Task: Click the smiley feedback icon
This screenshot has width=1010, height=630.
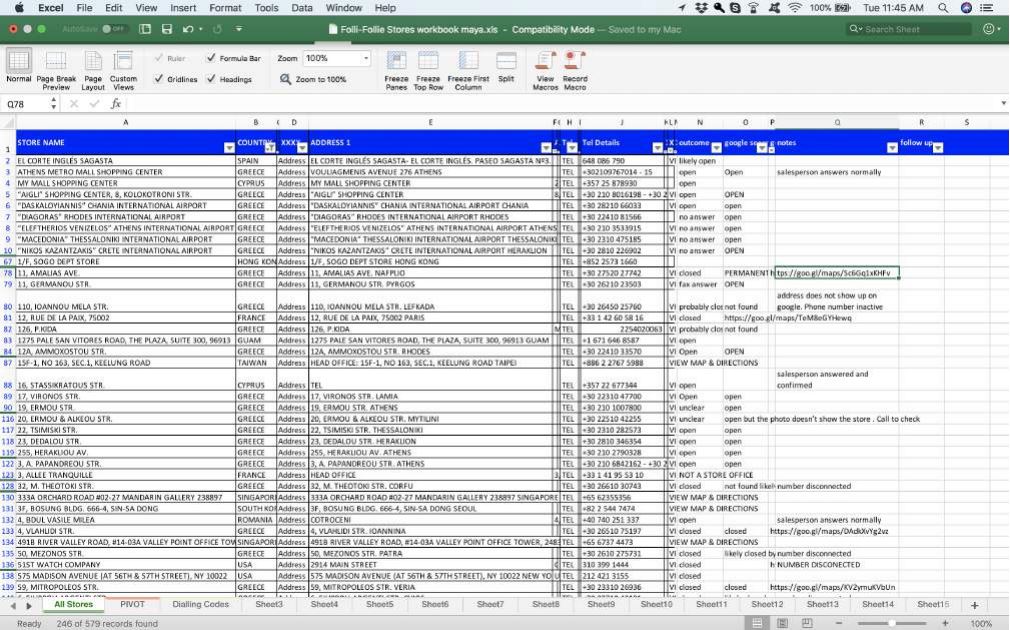Action: point(989,29)
